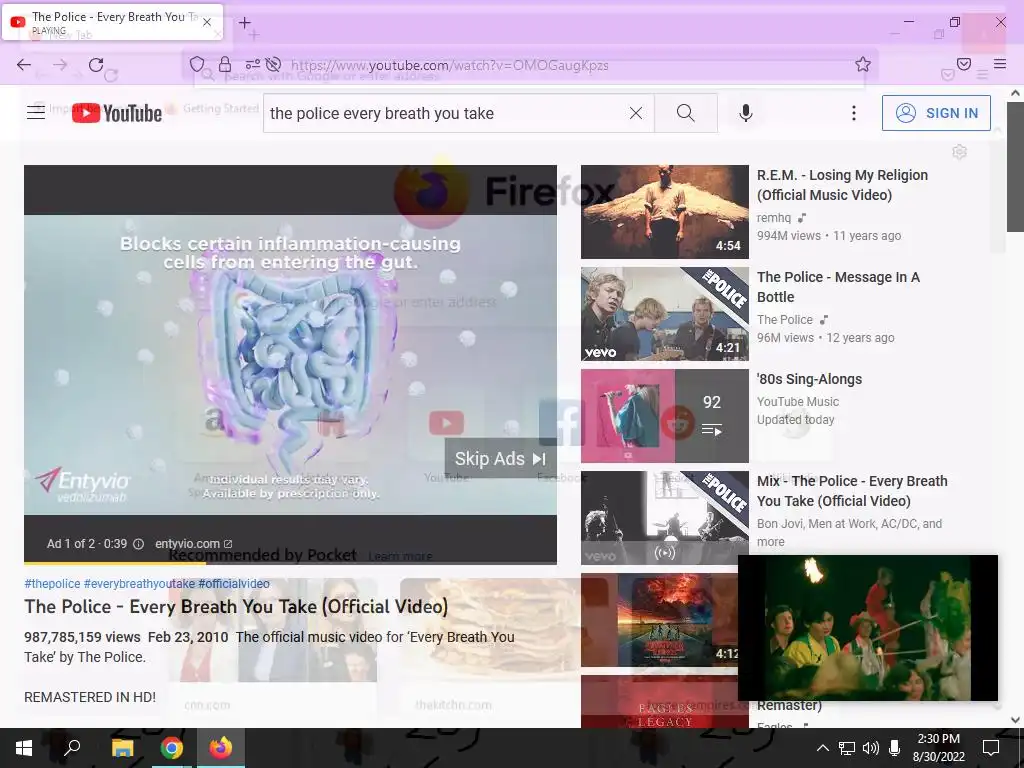Go back using the browser back arrow
This screenshot has width=1024, height=768.
pyautogui.click(x=24, y=65)
